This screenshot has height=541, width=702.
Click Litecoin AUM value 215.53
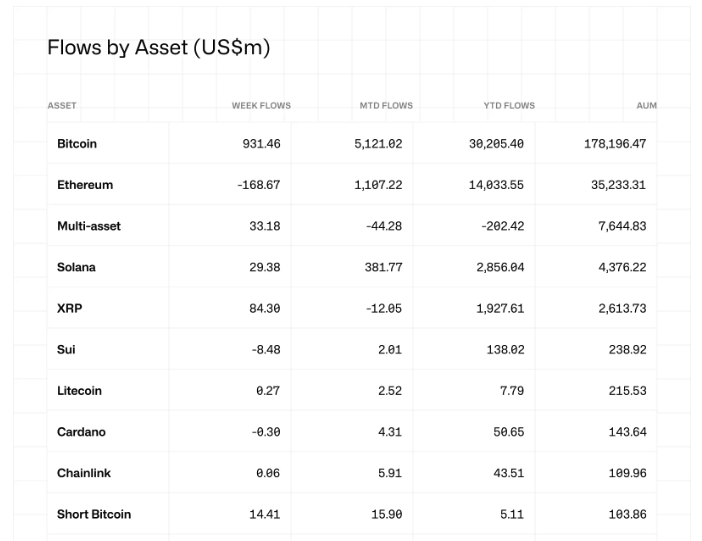(x=628, y=391)
